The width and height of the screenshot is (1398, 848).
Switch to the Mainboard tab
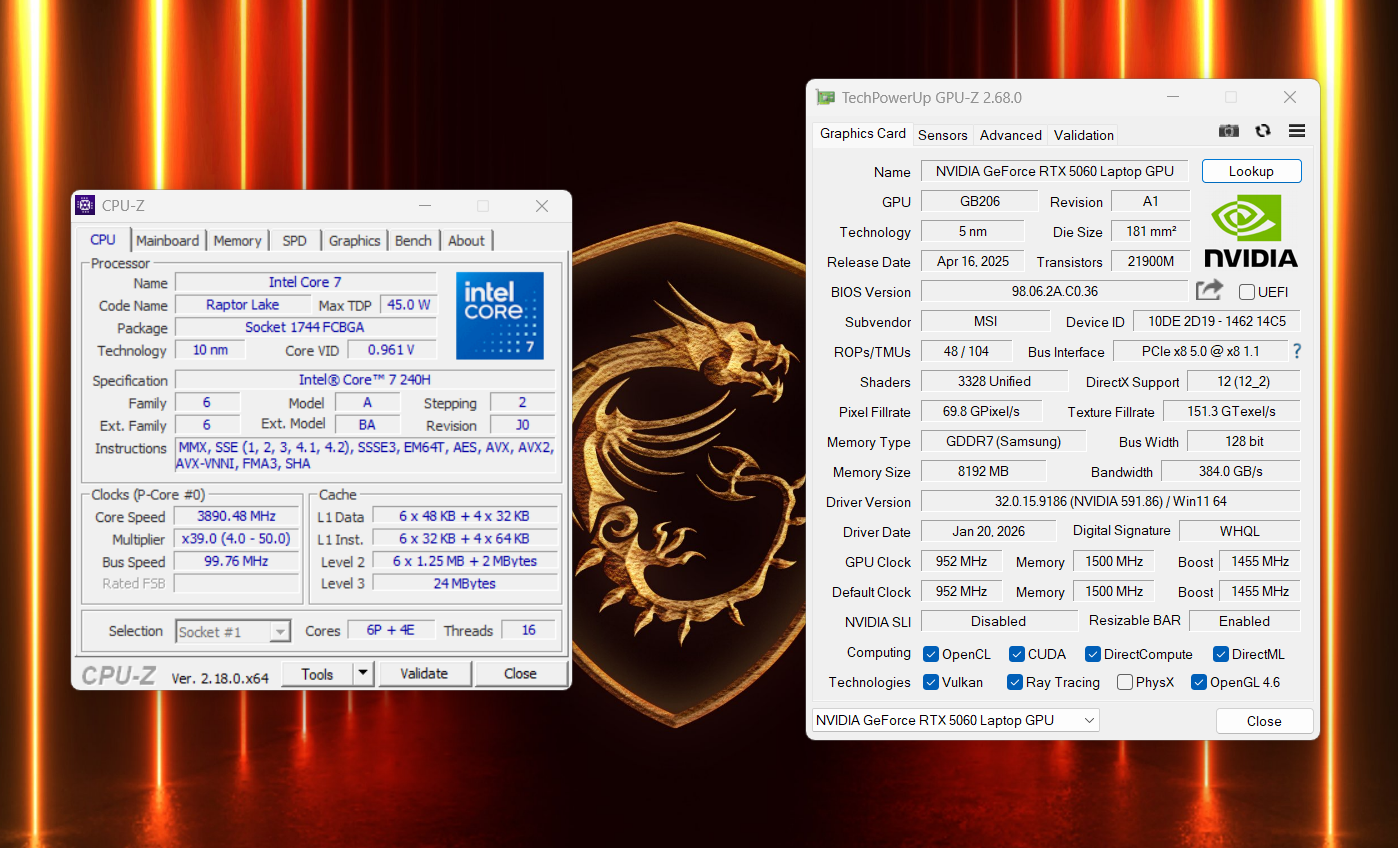pos(168,241)
